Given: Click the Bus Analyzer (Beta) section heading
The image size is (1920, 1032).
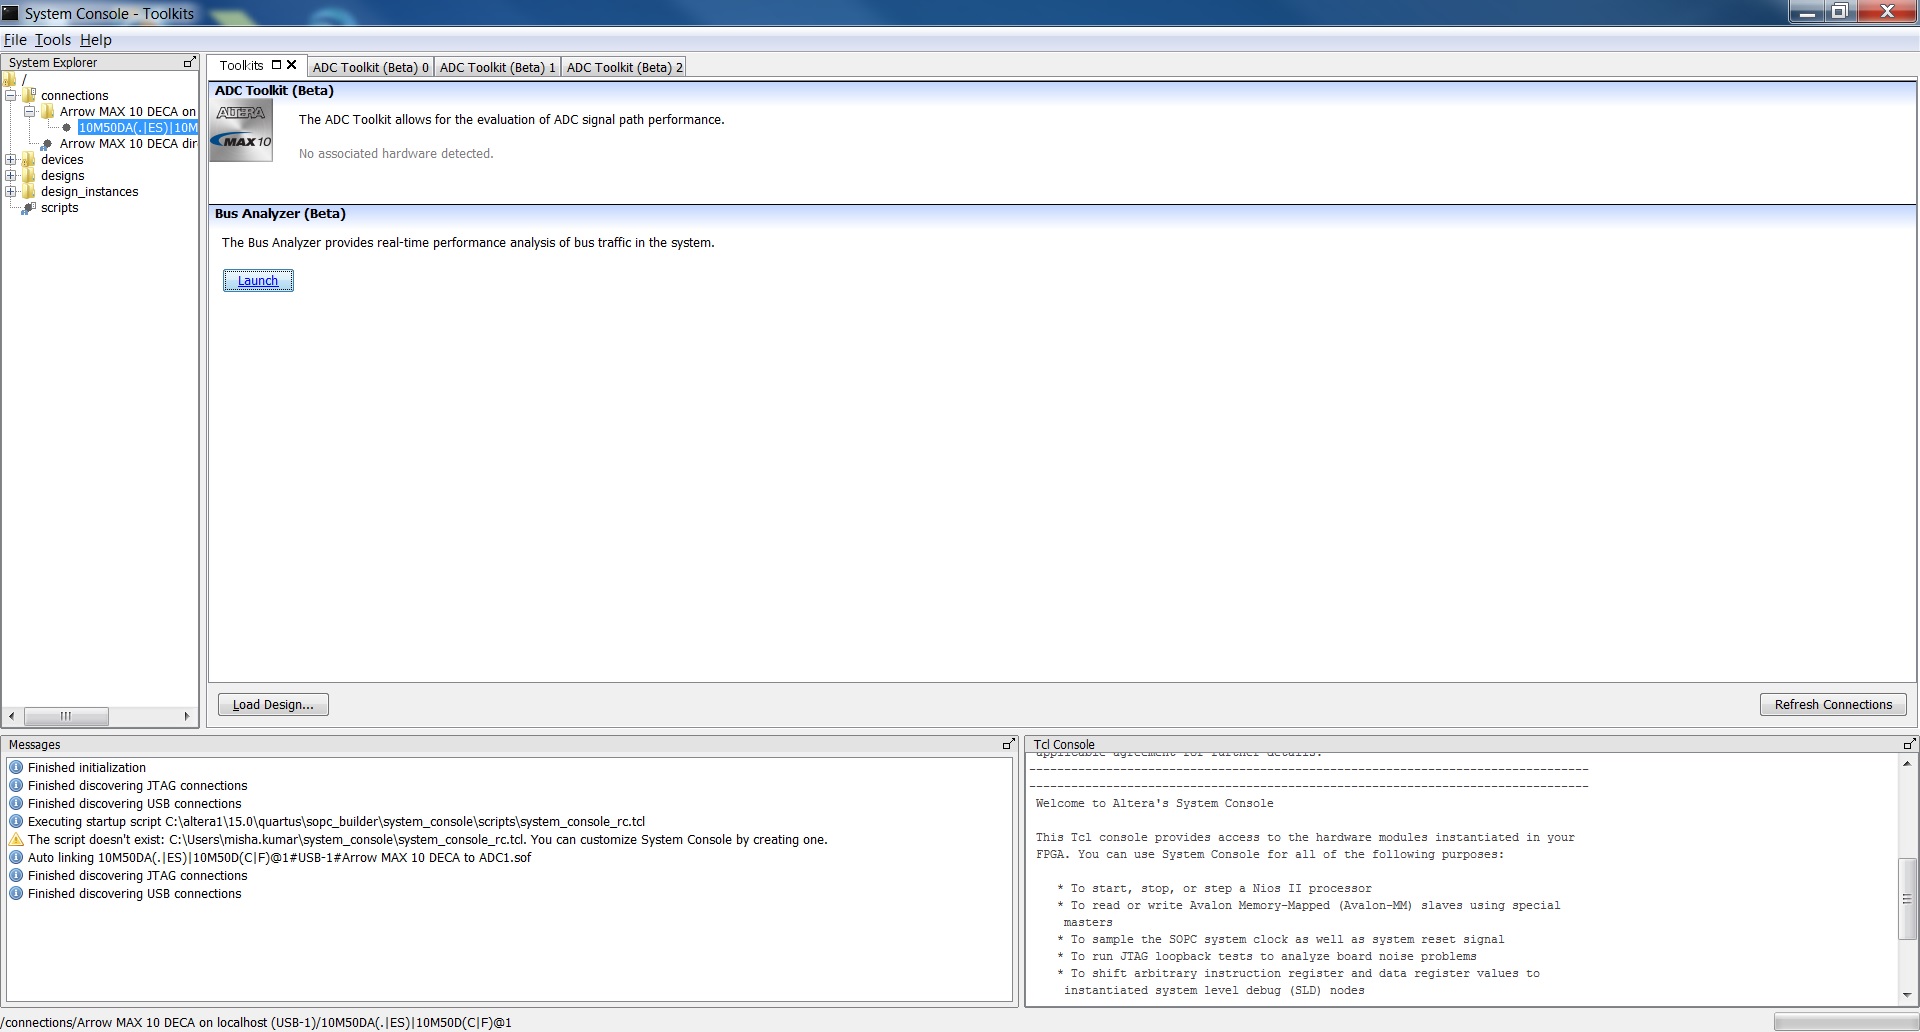Looking at the screenshot, I should tap(280, 213).
